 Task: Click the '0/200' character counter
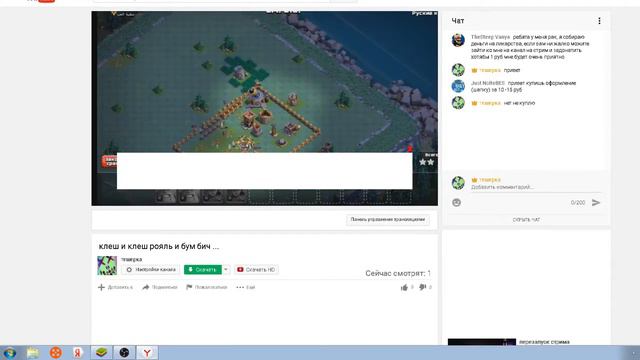[578, 202]
